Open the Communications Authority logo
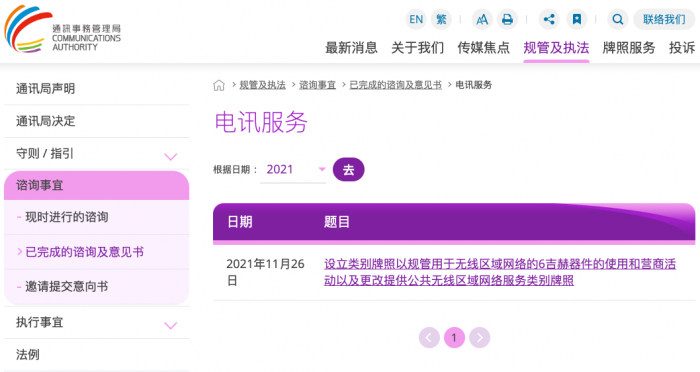This screenshot has height=372, width=700. click(x=62, y=29)
